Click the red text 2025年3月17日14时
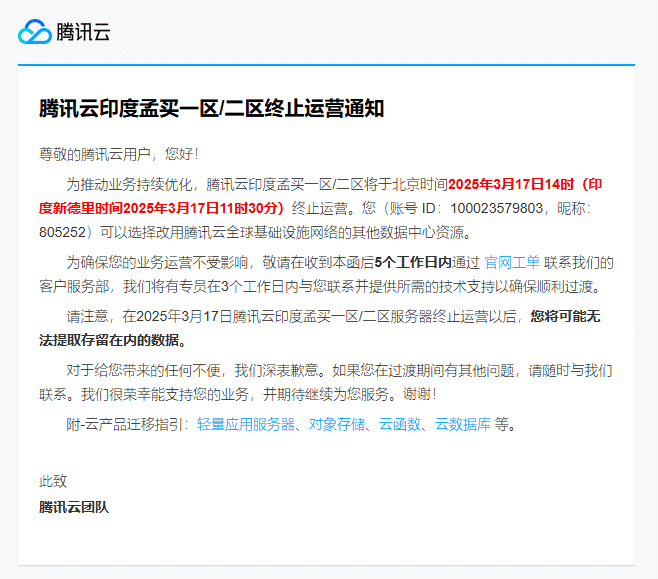The height and width of the screenshot is (579, 658). tap(511, 184)
